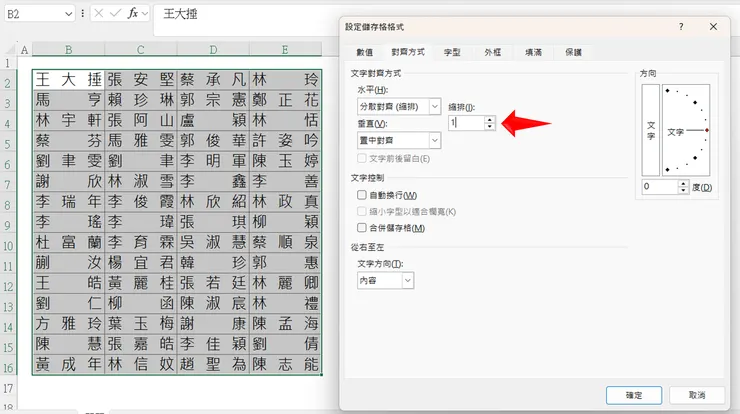The height and width of the screenshot is (414, 740).
Task: Click cell containing 張若廷
Action: coord(213,283)
